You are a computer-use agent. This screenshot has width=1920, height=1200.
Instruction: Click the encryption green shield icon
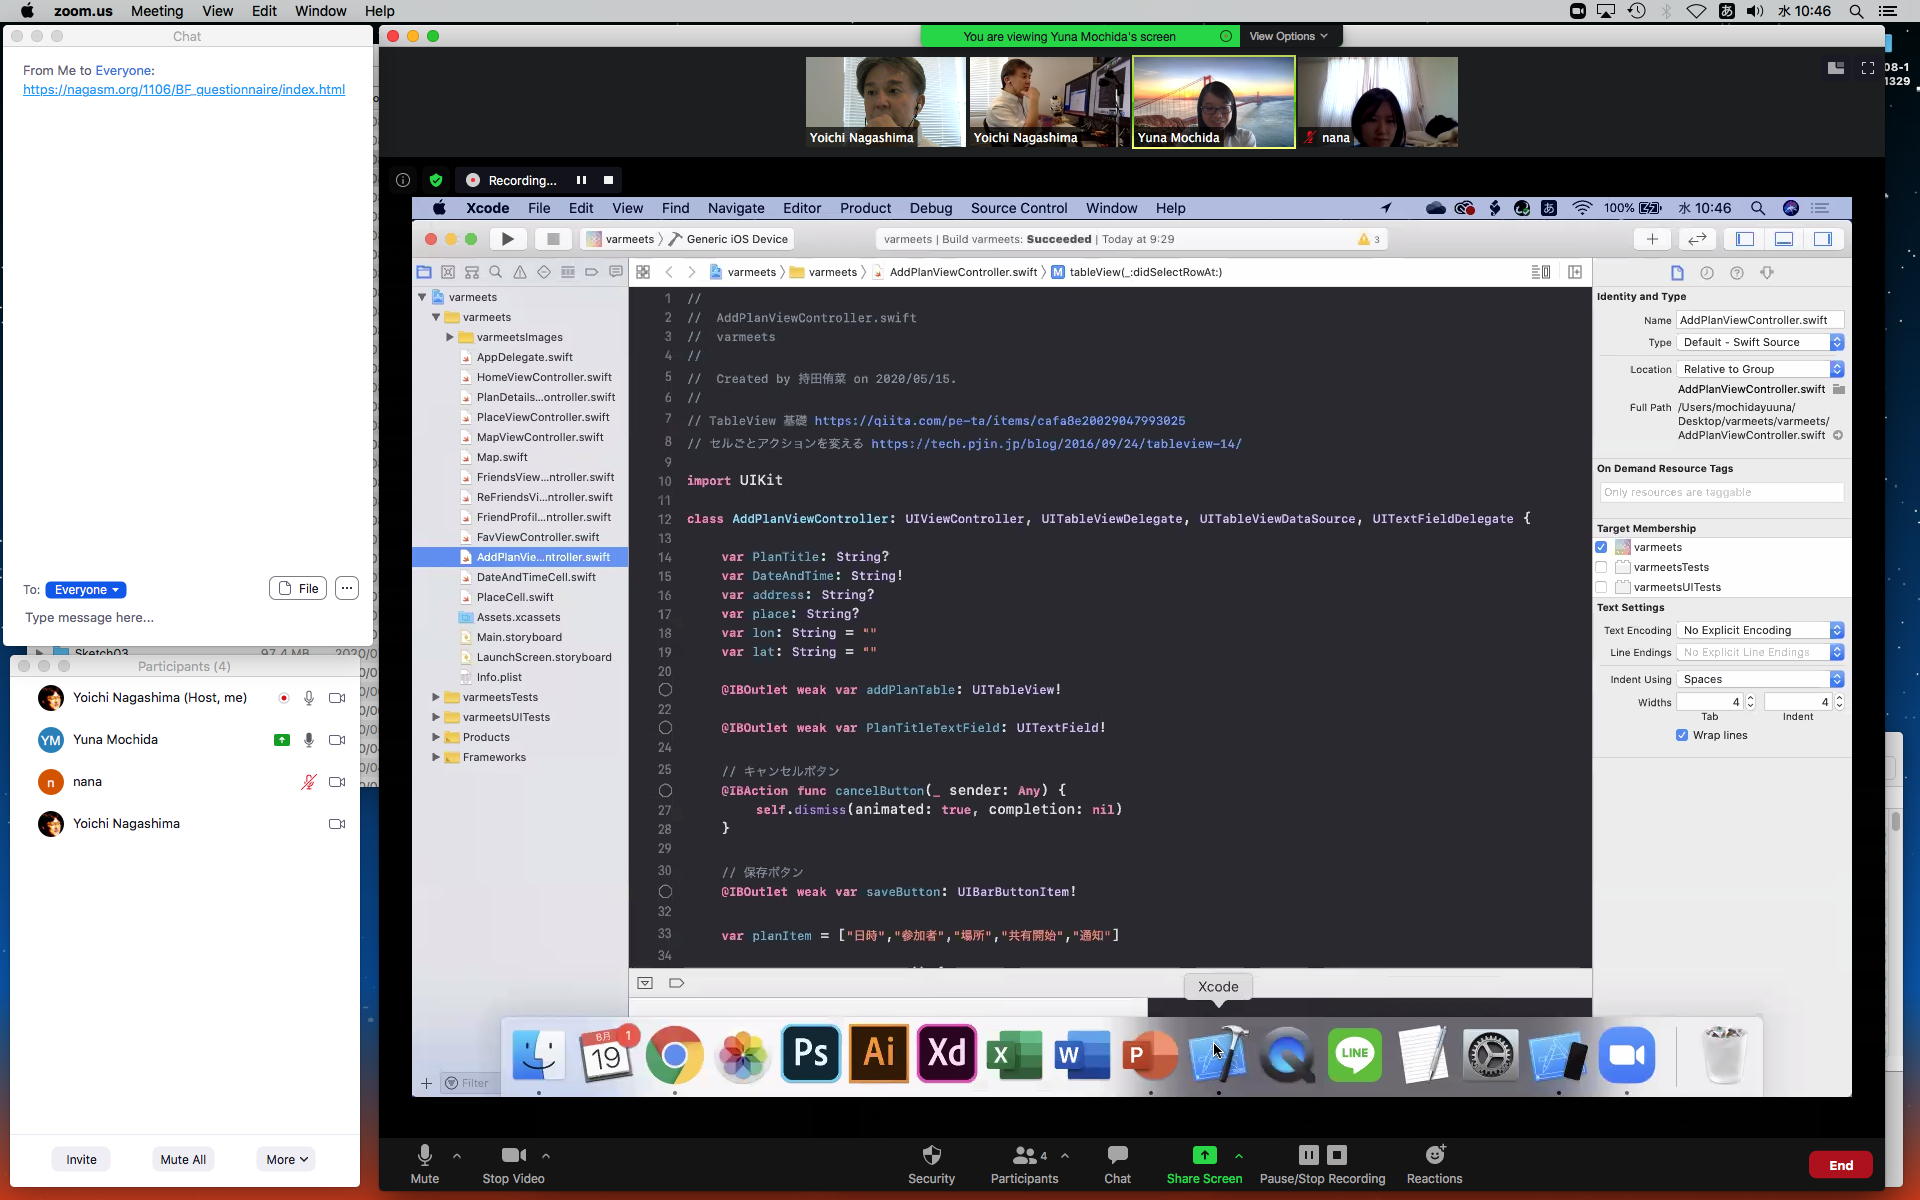coord(436,180)
